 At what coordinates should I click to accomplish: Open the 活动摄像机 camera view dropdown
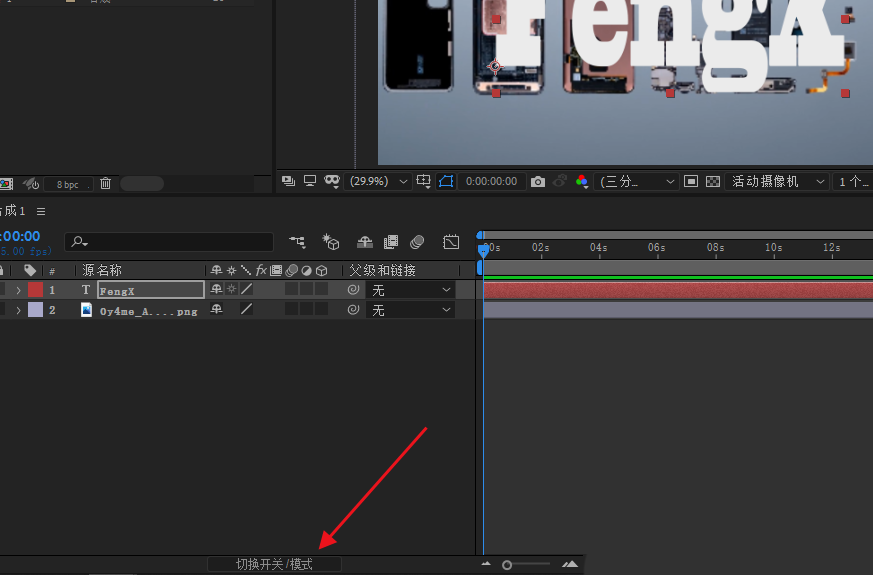(778, 181)
